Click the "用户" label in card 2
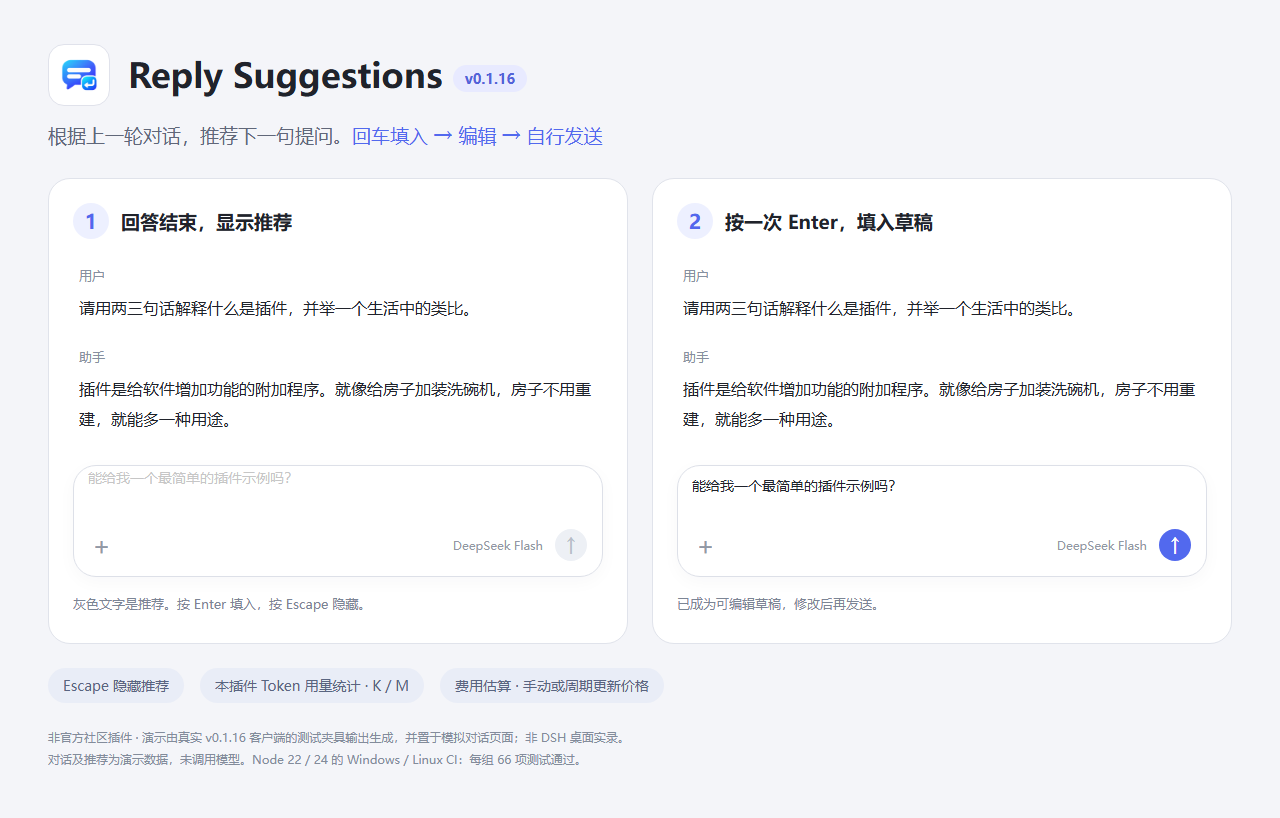 coord(696,276)
